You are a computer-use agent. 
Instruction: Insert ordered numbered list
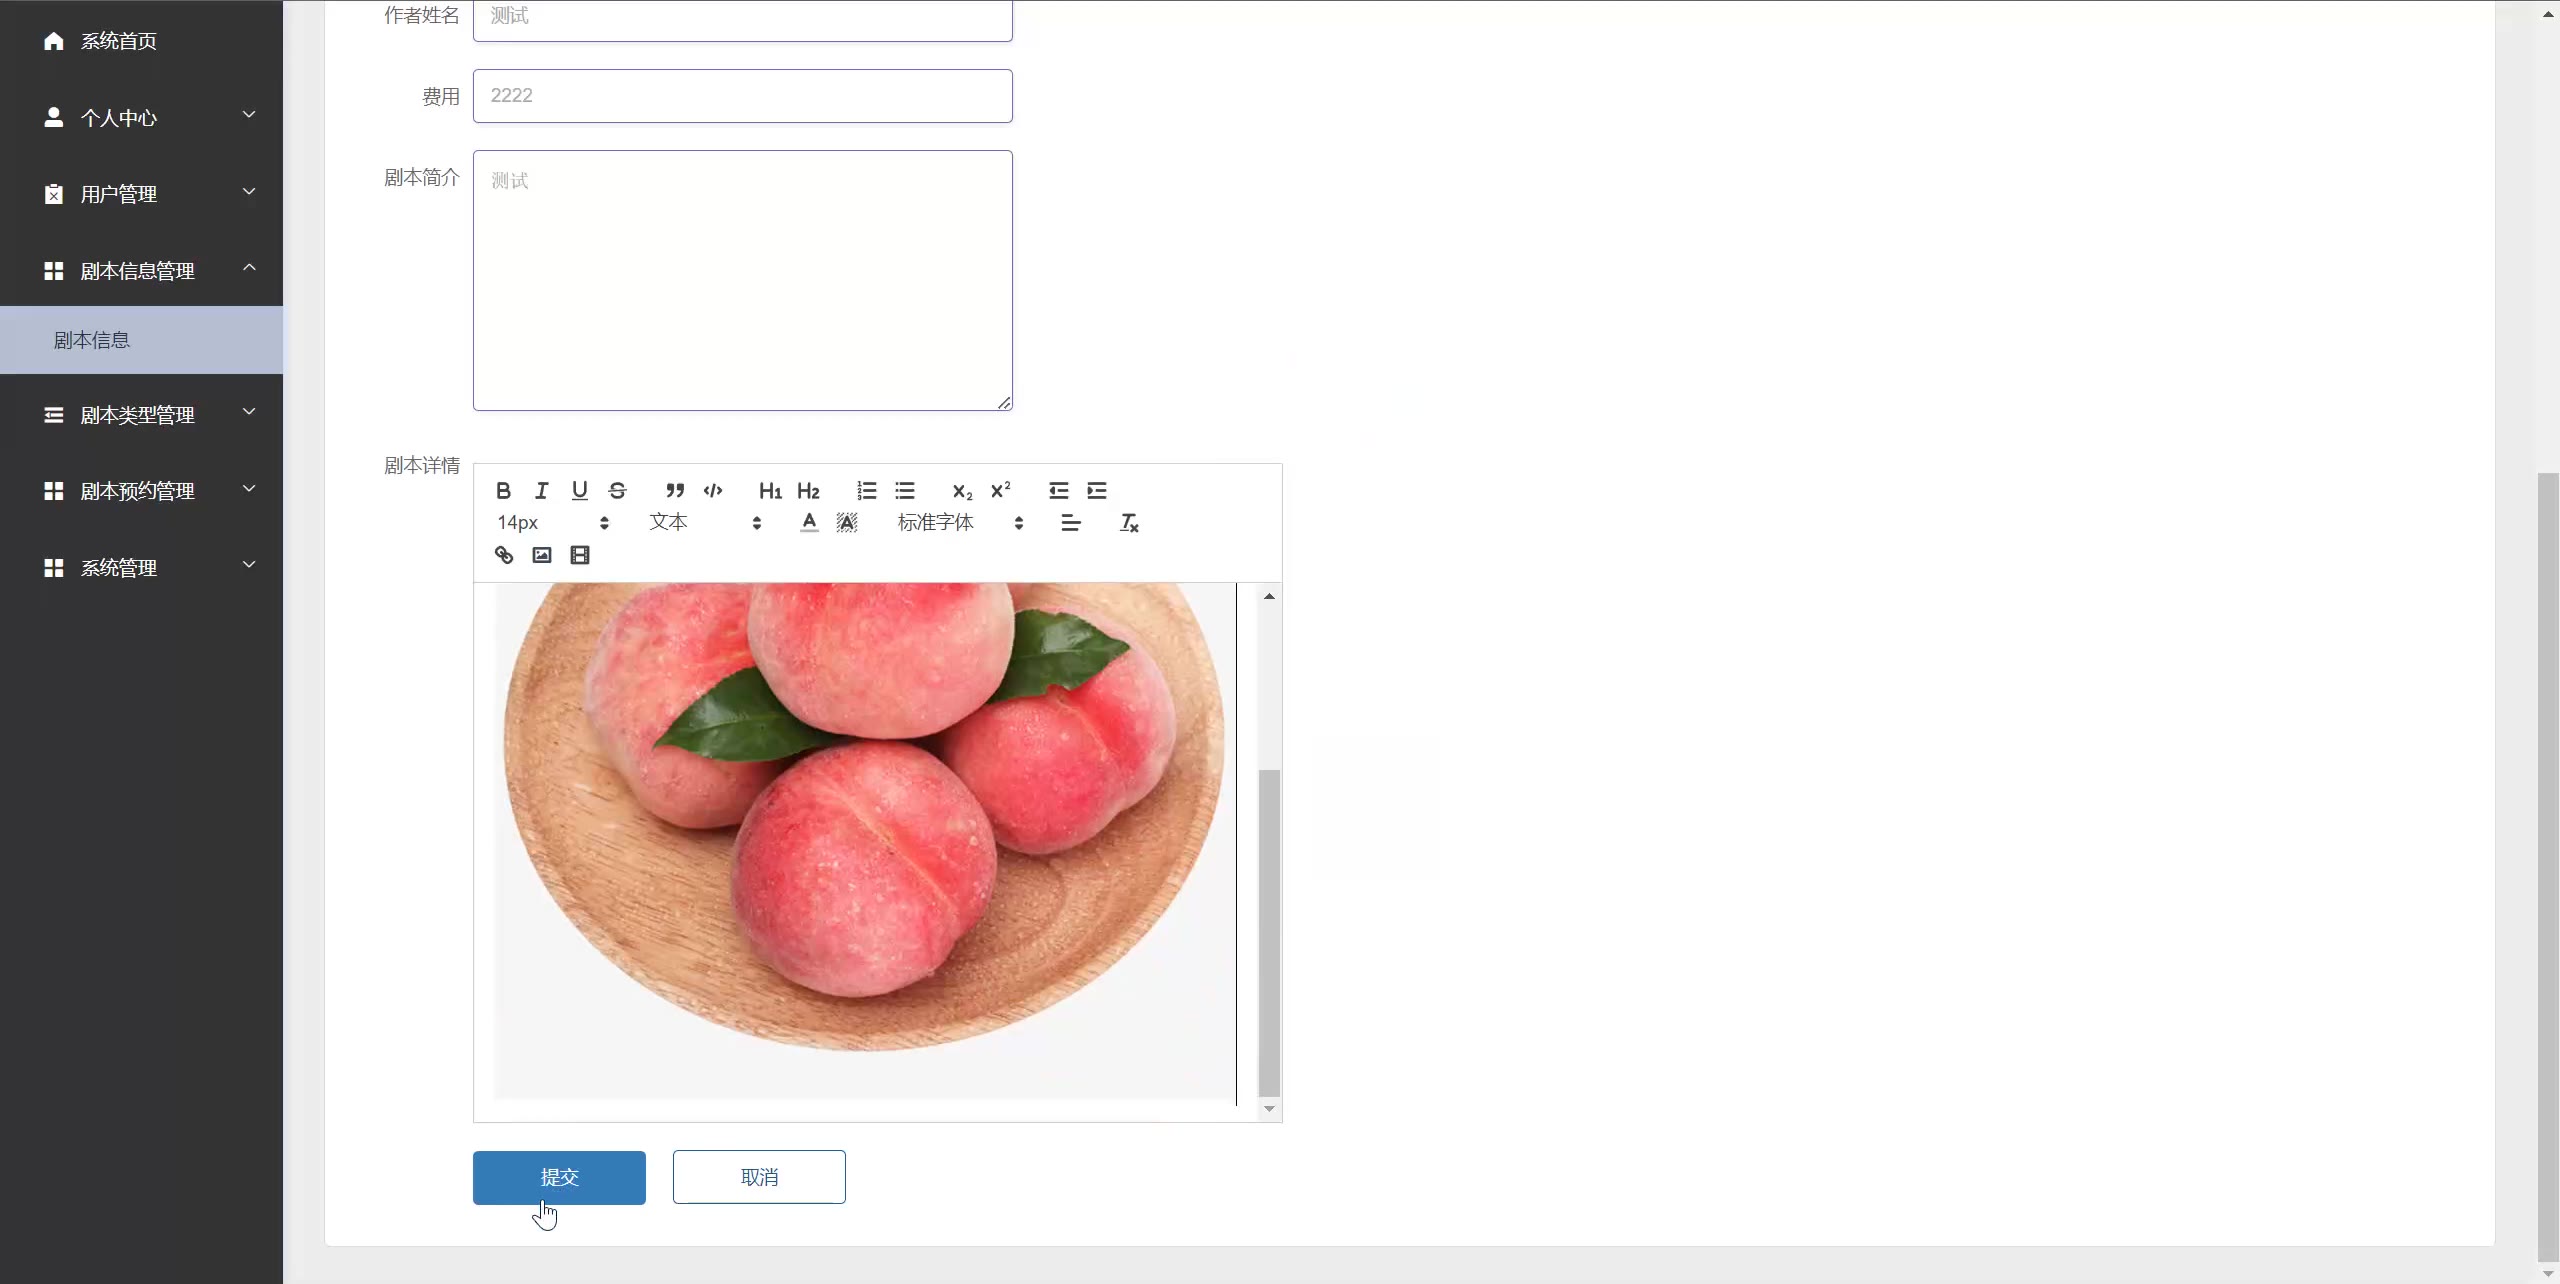click(x=867, y=491)
